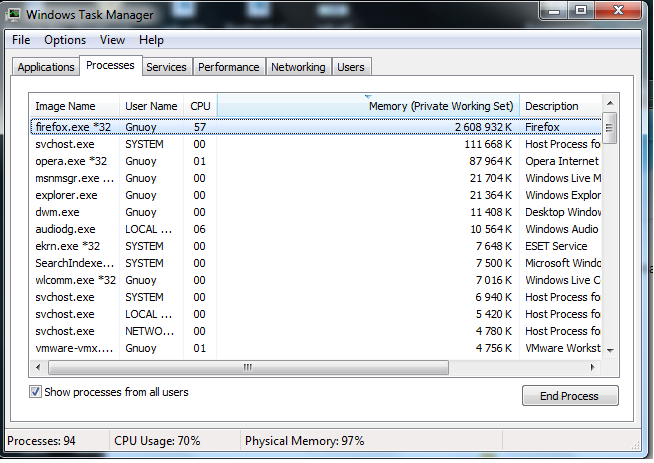Click the horizontal scrollbar left arrow

coord(38,367)
